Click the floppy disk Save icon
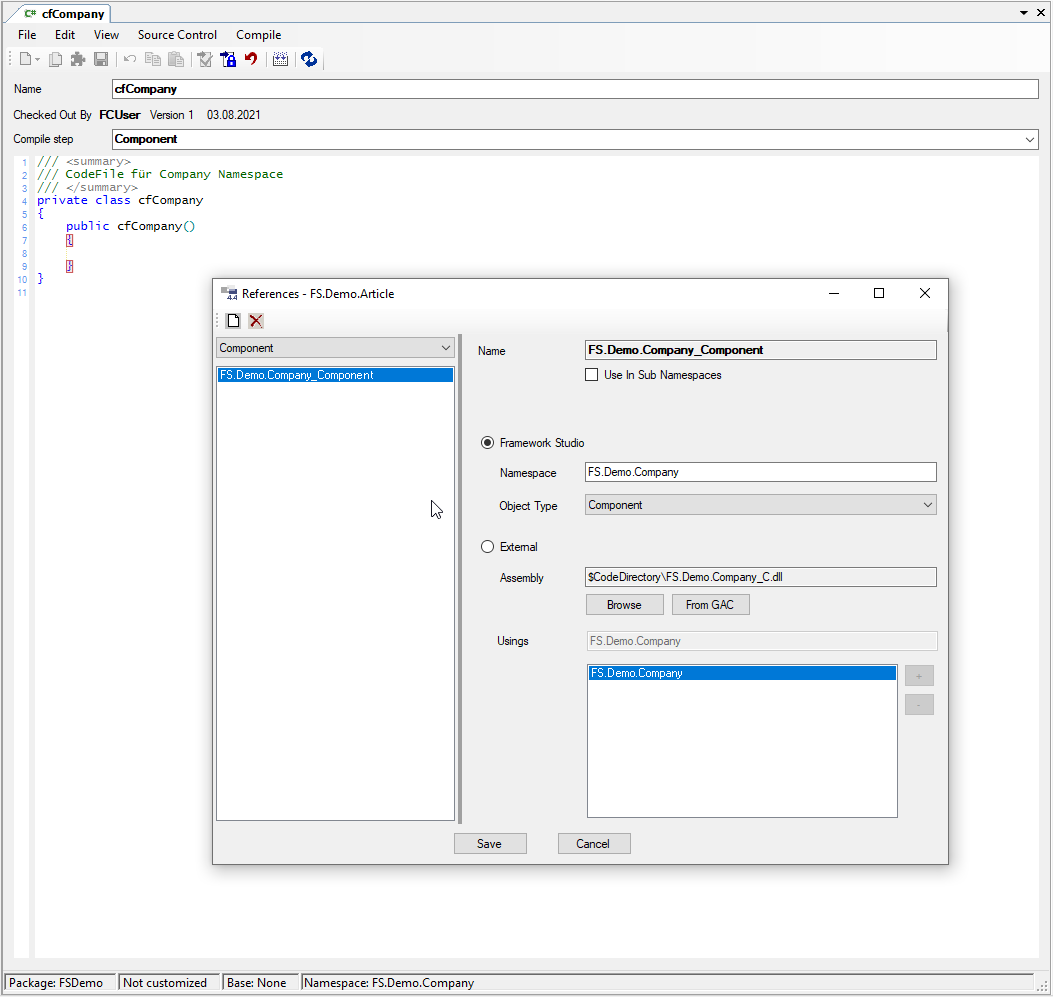 pyautogui.click(x=101, y=59)
